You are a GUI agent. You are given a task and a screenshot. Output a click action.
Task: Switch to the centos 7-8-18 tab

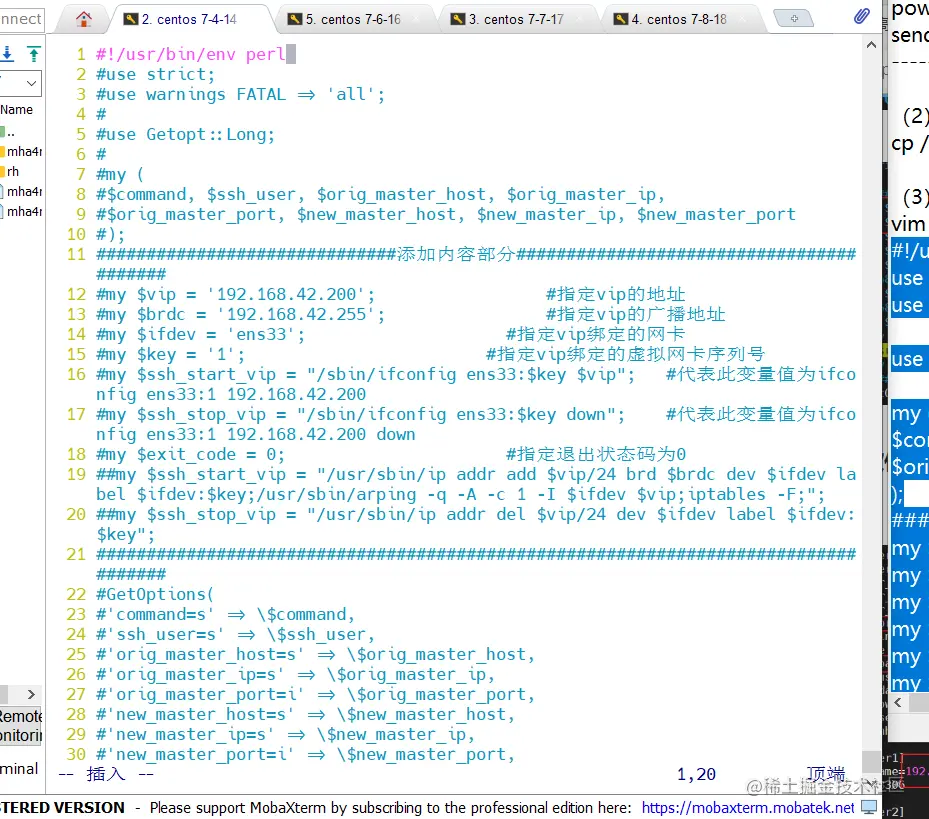pos(678,20)
